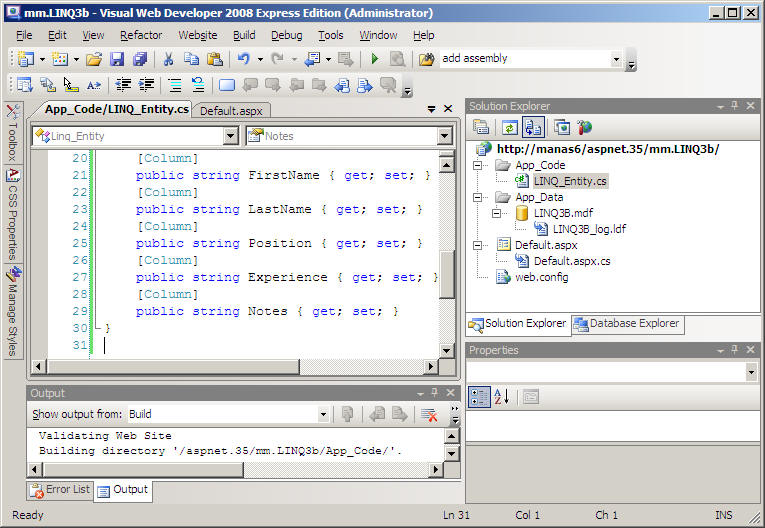This screenshot has height=528, width=765.
Task: Click inside the add assembly search field
Action: pos(525,59)
